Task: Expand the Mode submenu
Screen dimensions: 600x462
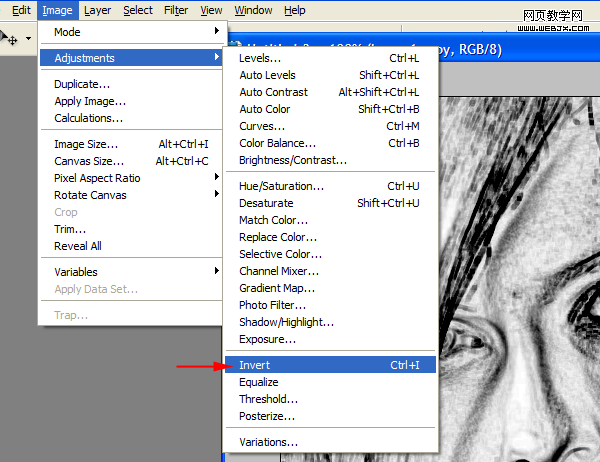Action: coord(131,32)
